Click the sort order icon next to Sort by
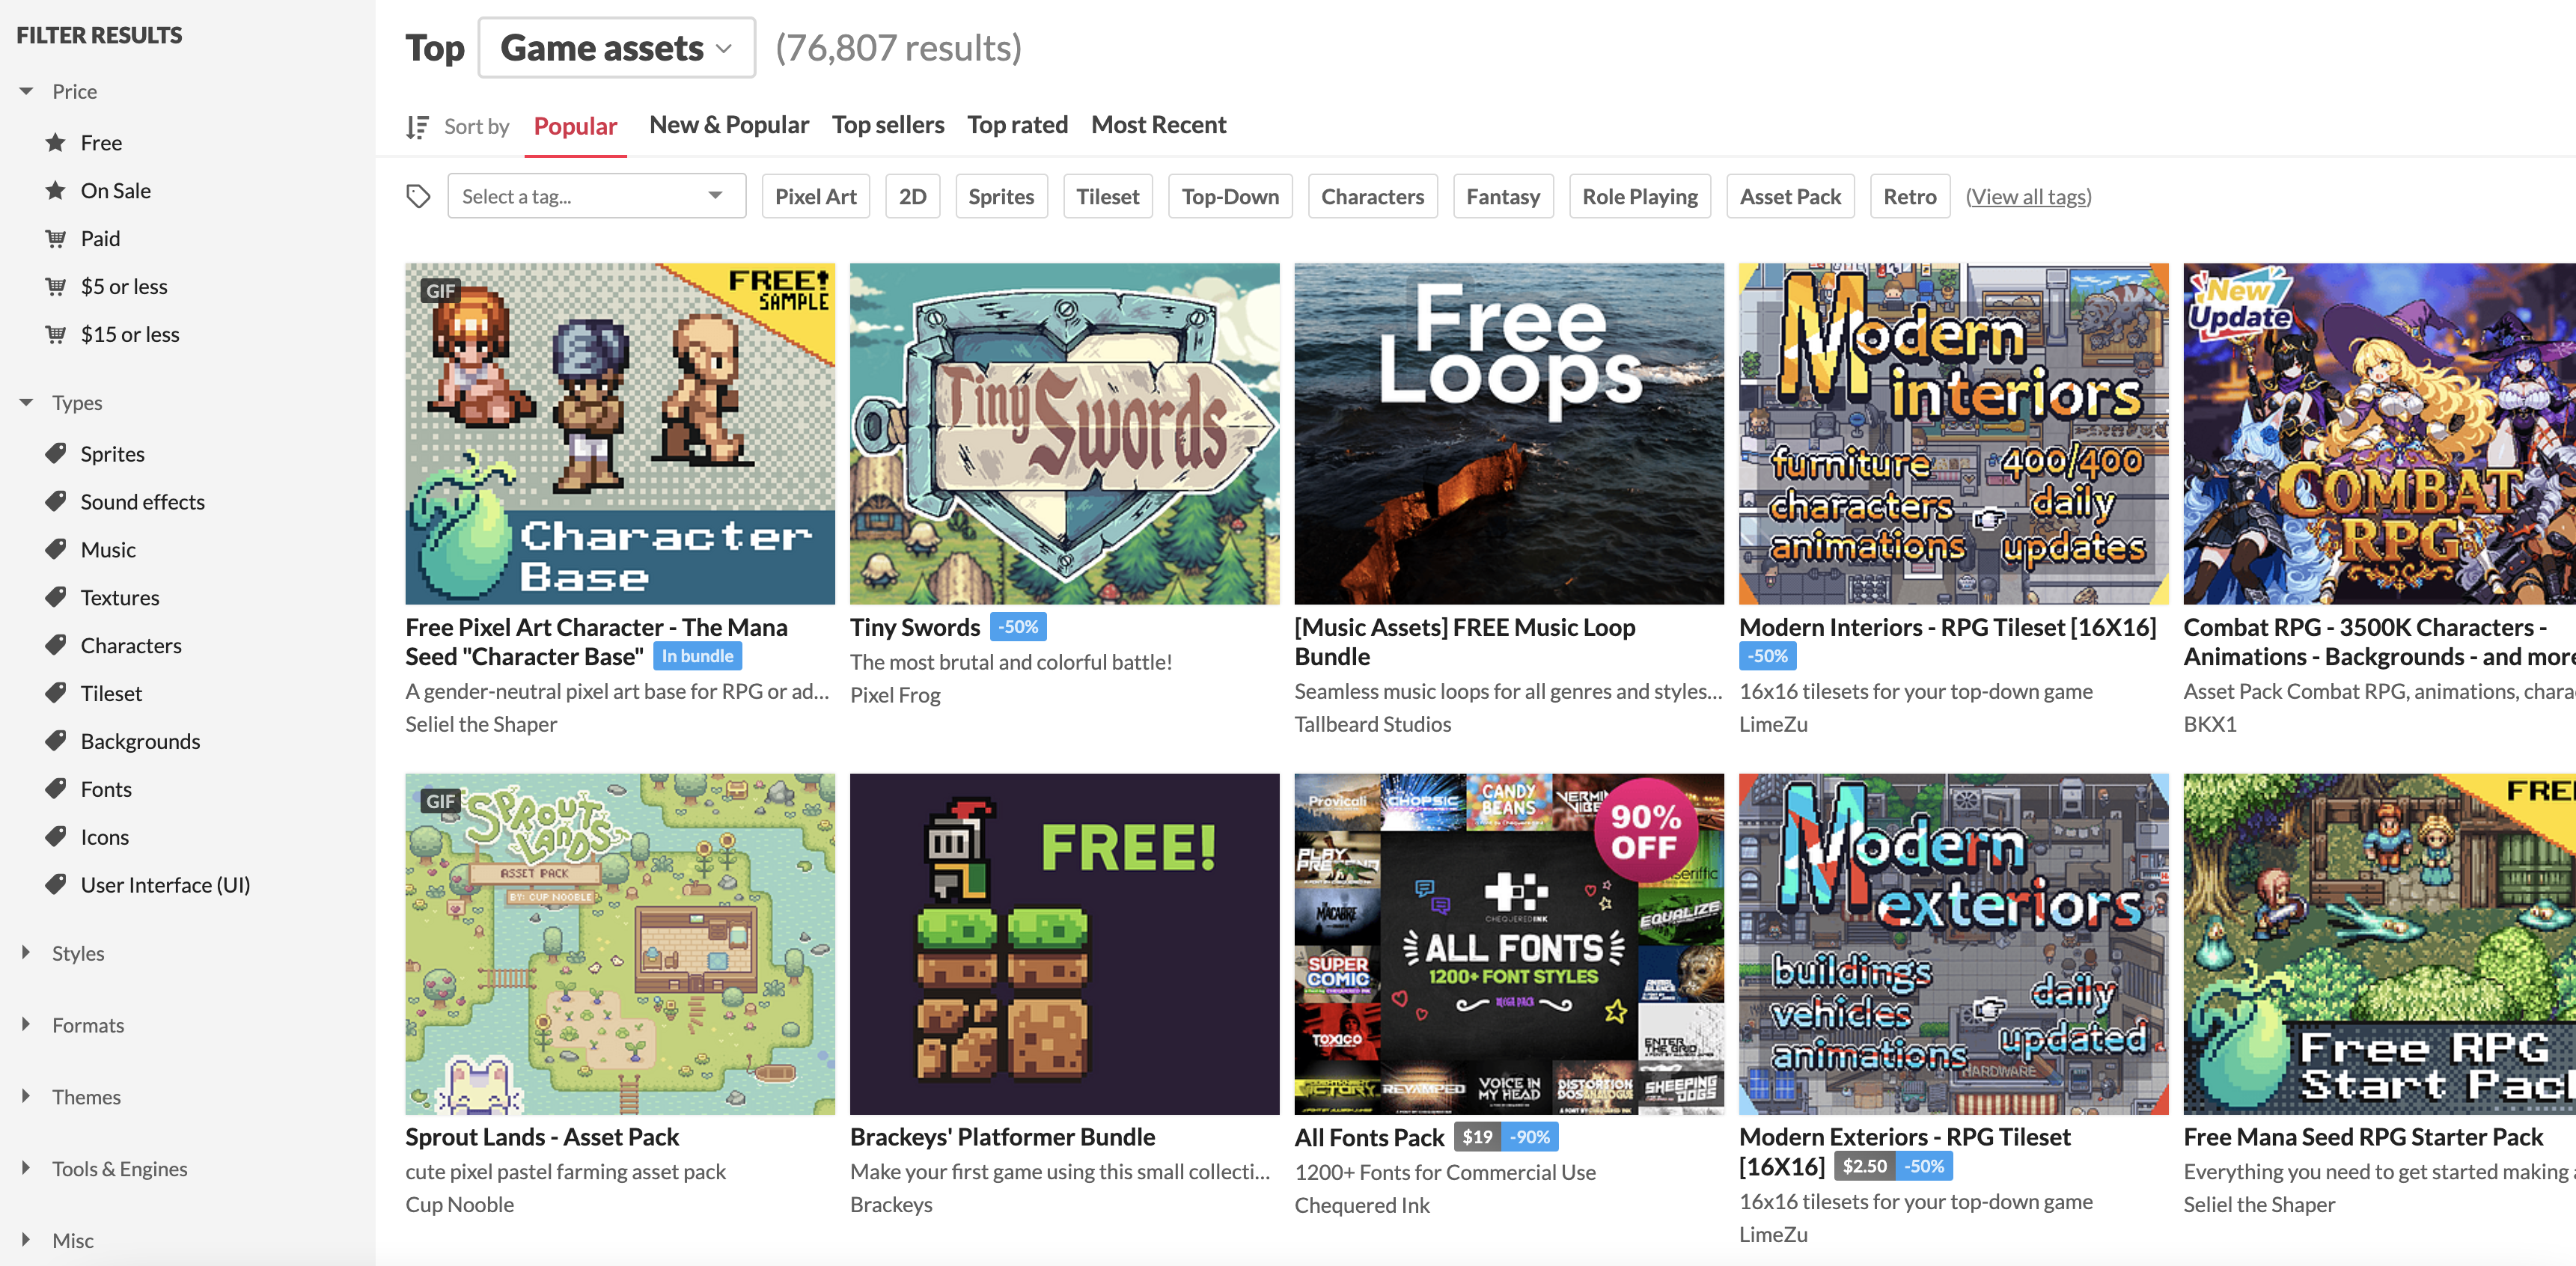Screen dimensions: 2576x1266 (418, 127)
